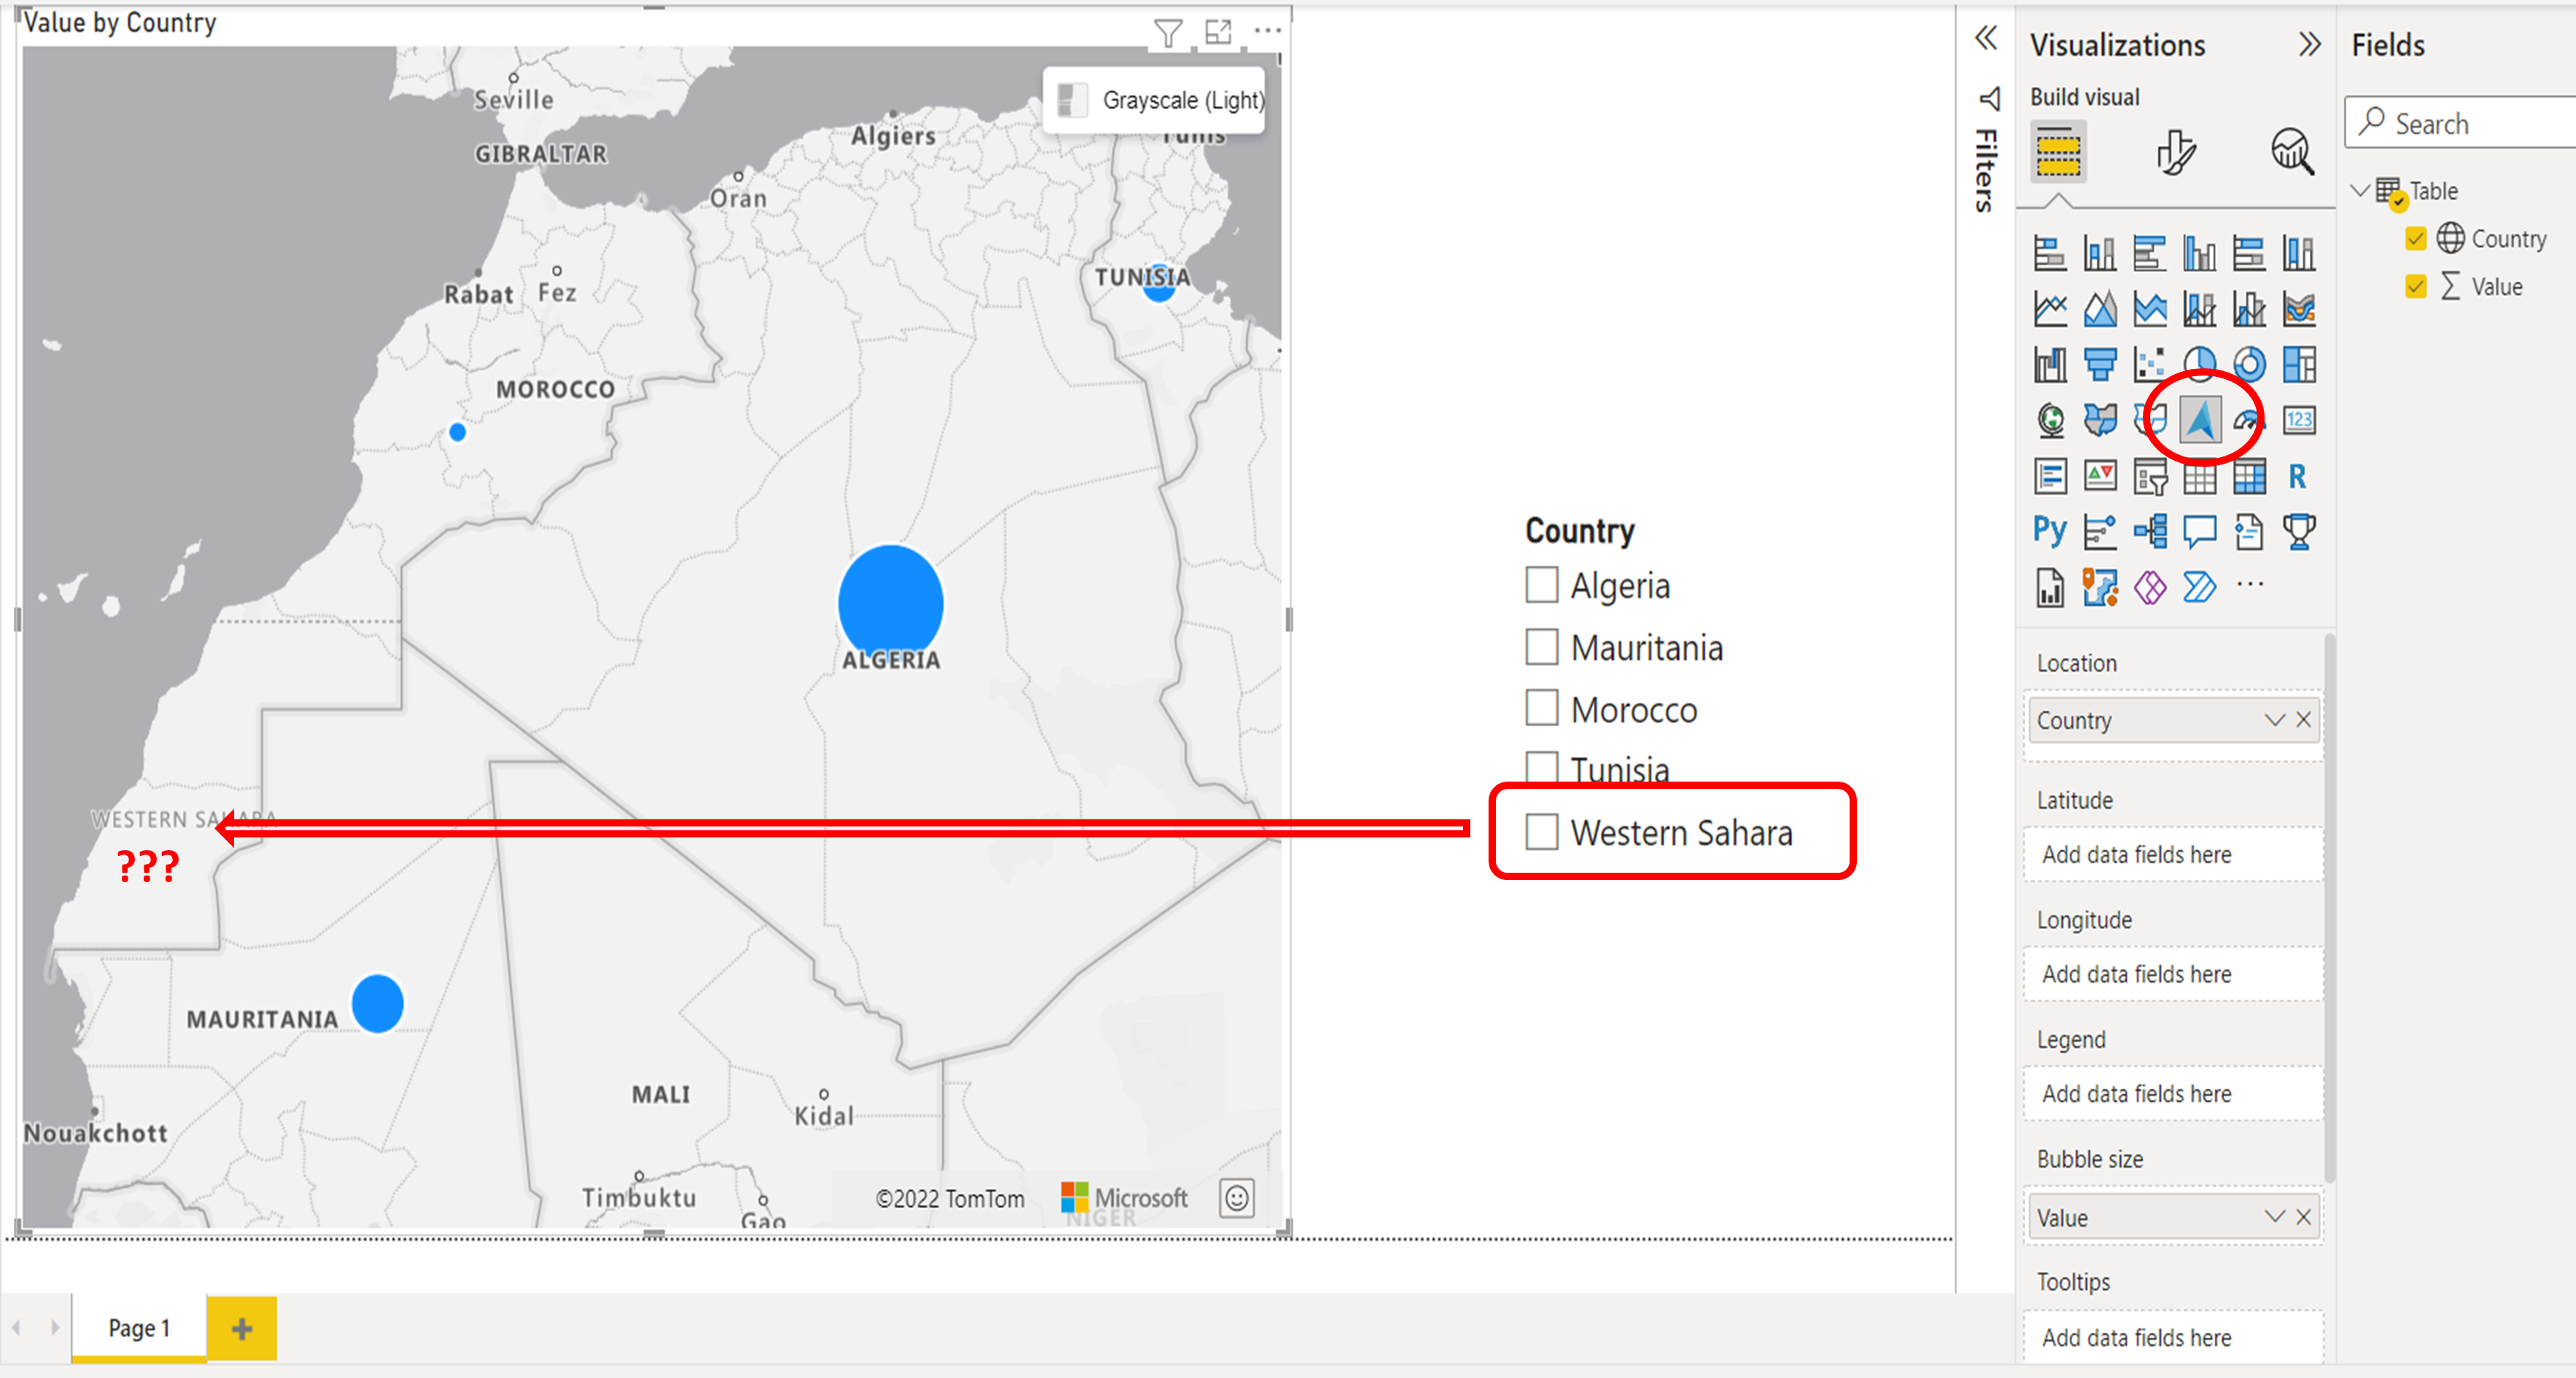Go to the previous page with the arrow
This screenshot has height=1378, width=2576.
point(17,1328)
